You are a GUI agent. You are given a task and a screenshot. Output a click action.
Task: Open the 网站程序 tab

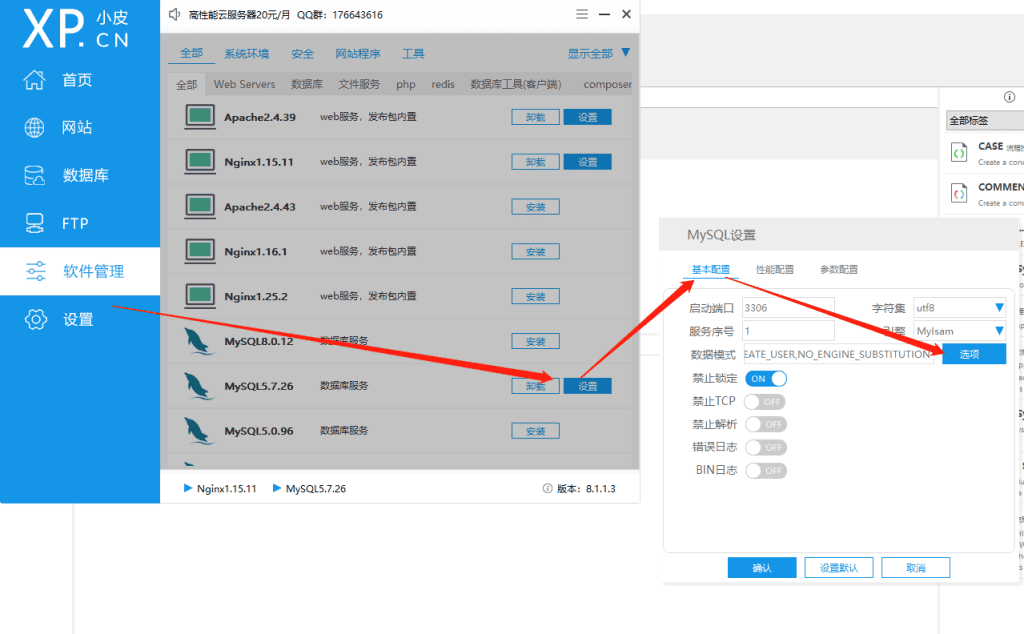pyautogui.click(x=358, y=54)
